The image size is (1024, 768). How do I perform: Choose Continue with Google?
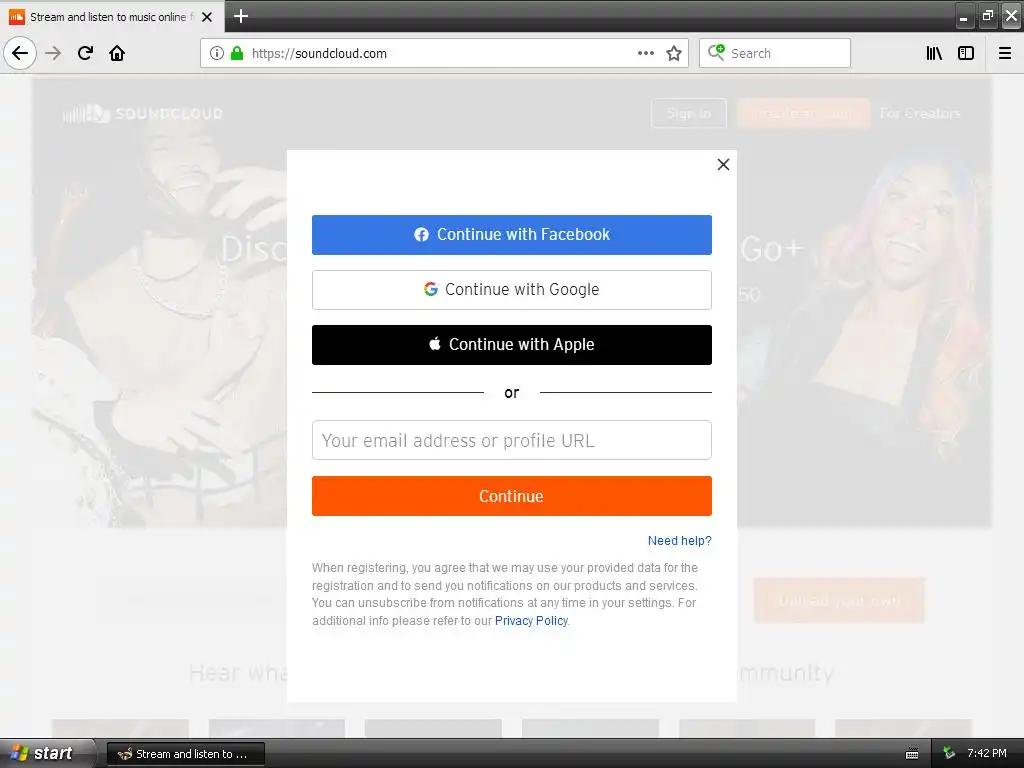point(511,289)
